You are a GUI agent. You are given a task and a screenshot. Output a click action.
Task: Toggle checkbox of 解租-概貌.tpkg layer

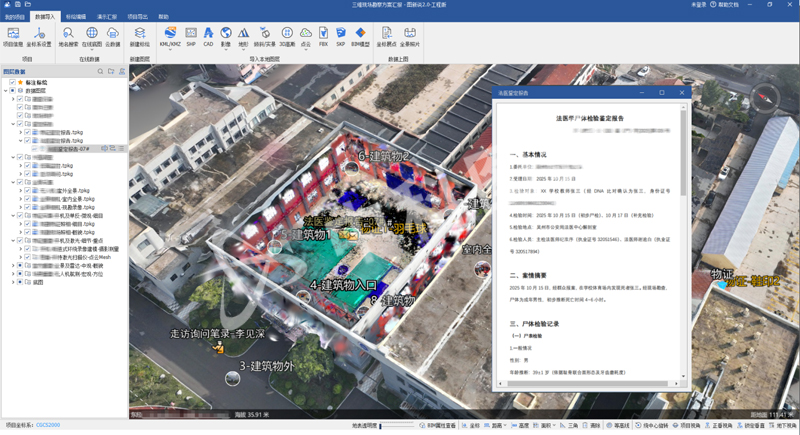(28, 232)
